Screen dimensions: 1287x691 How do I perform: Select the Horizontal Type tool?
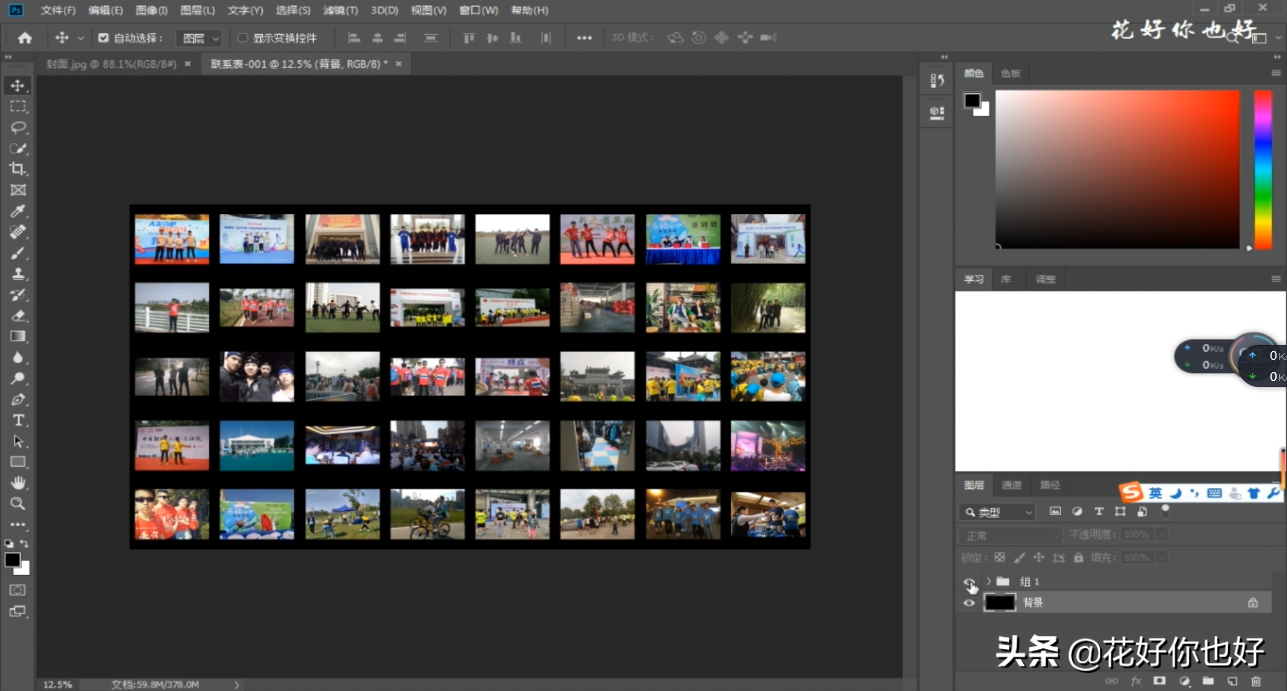point(18,420)
